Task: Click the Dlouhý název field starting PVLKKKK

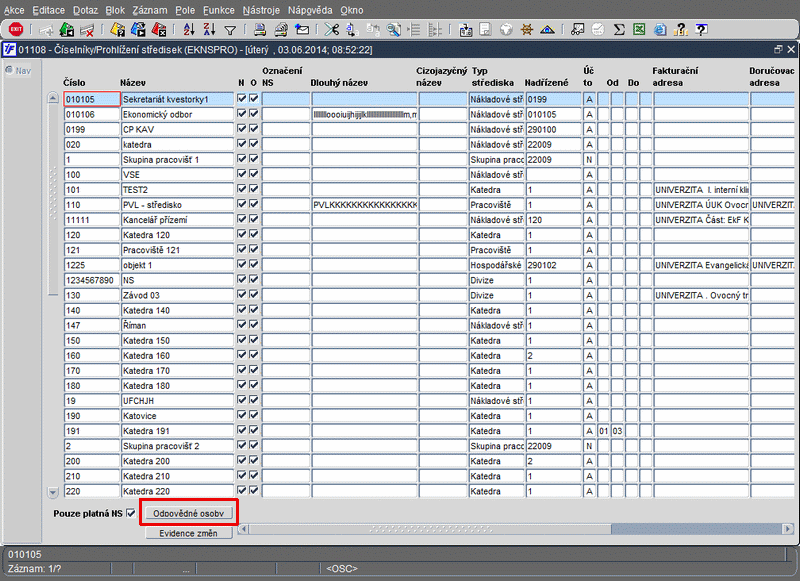Action: (x=364, y=205)
